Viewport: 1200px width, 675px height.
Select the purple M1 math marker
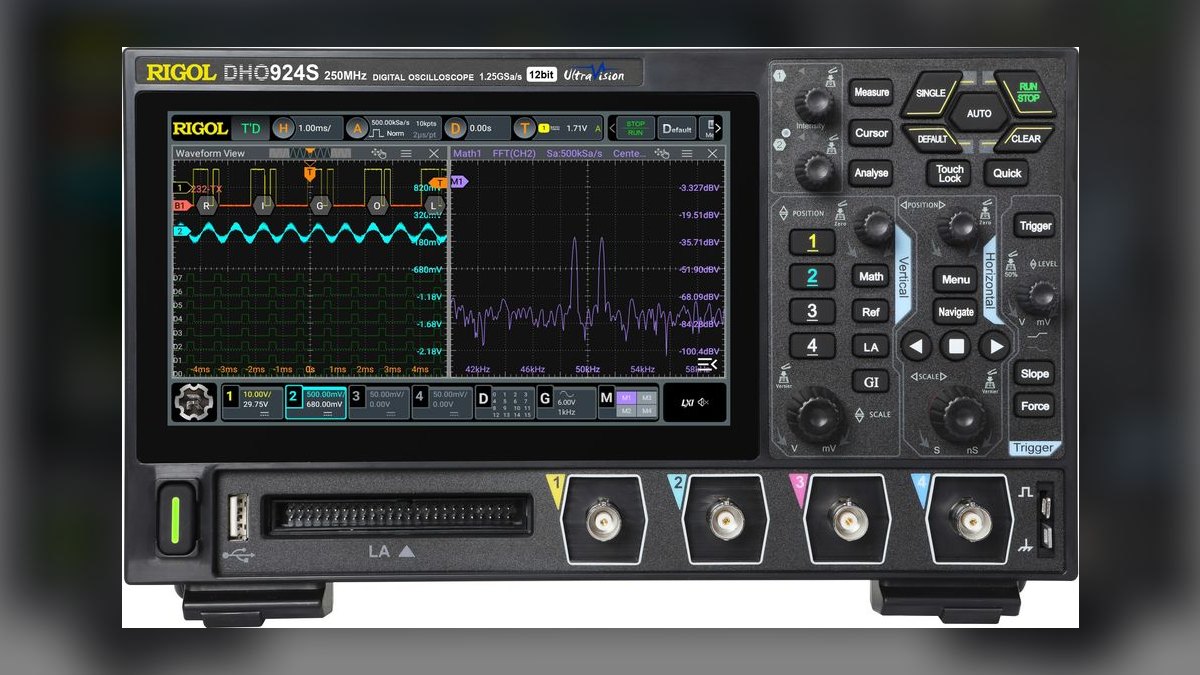[459, 182]
